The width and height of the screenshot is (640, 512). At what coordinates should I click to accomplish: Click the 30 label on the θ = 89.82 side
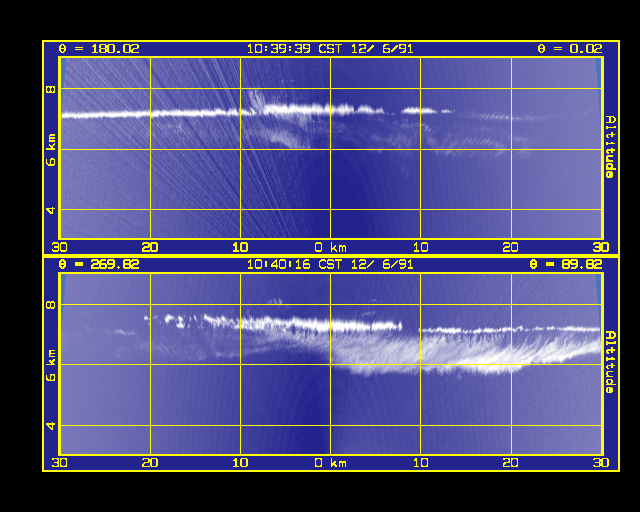click(601, 463)
